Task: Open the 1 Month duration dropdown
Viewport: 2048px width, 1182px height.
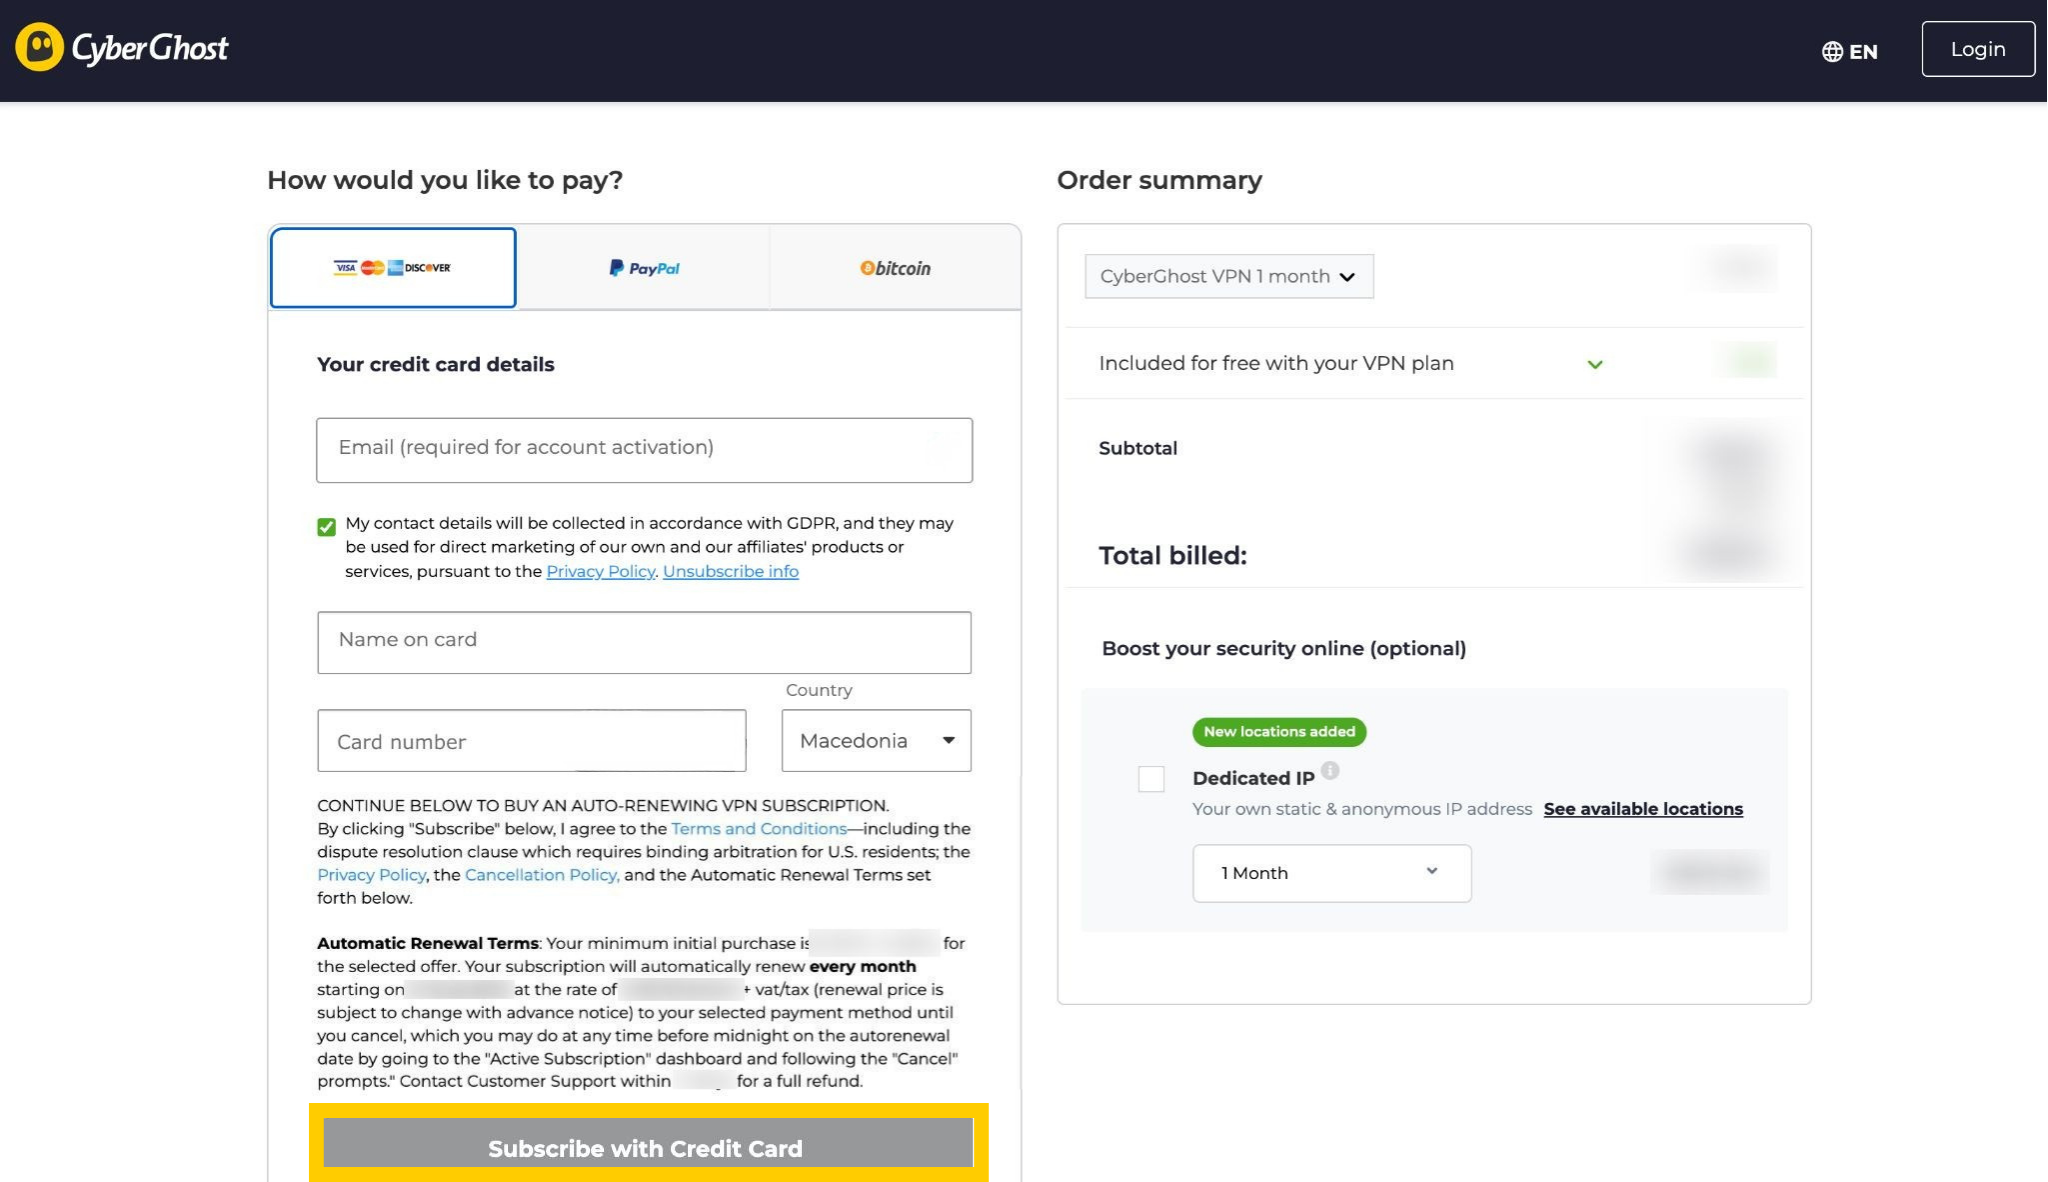Action: 1331,873
